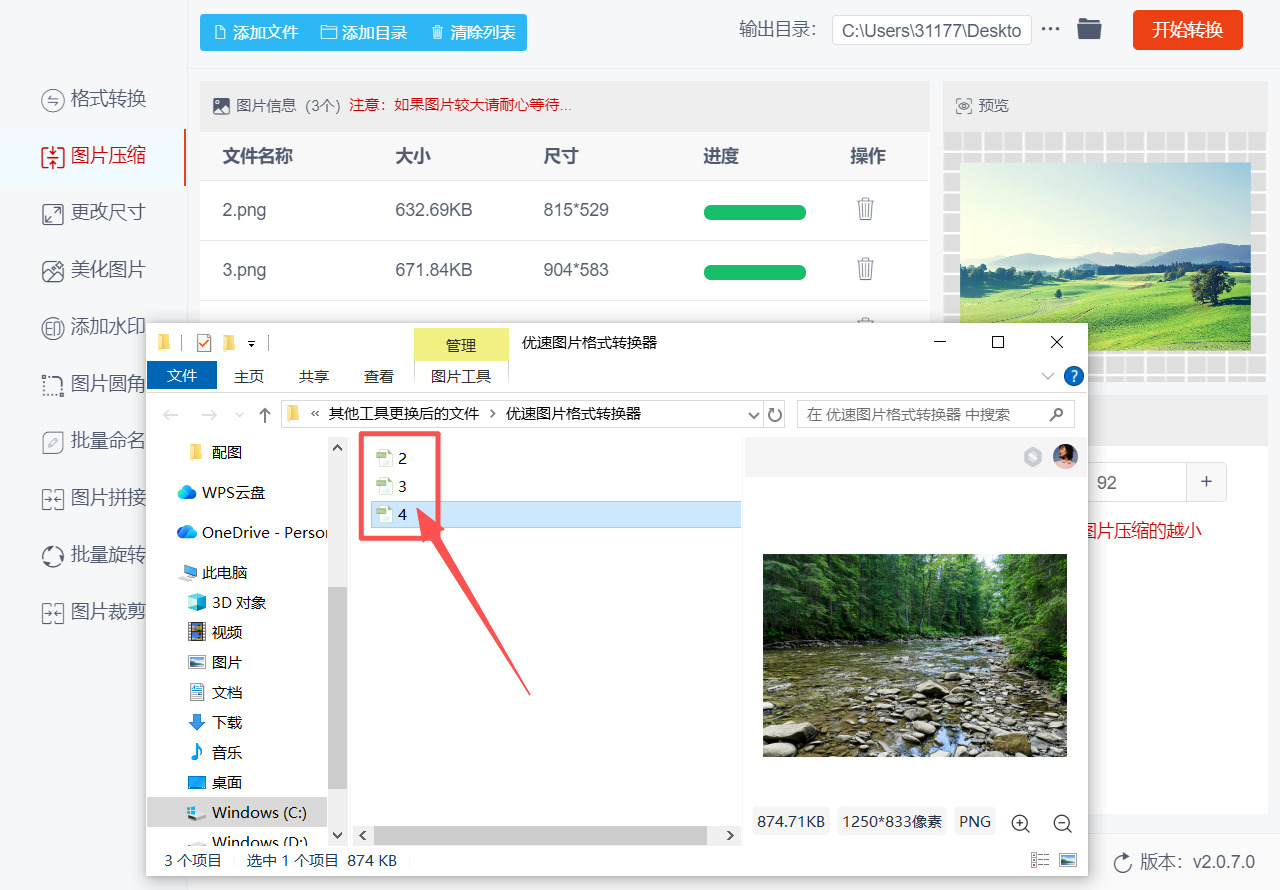Switch to the 主页 ribbon tab
1280x890 pixels.
coord(249,376)
